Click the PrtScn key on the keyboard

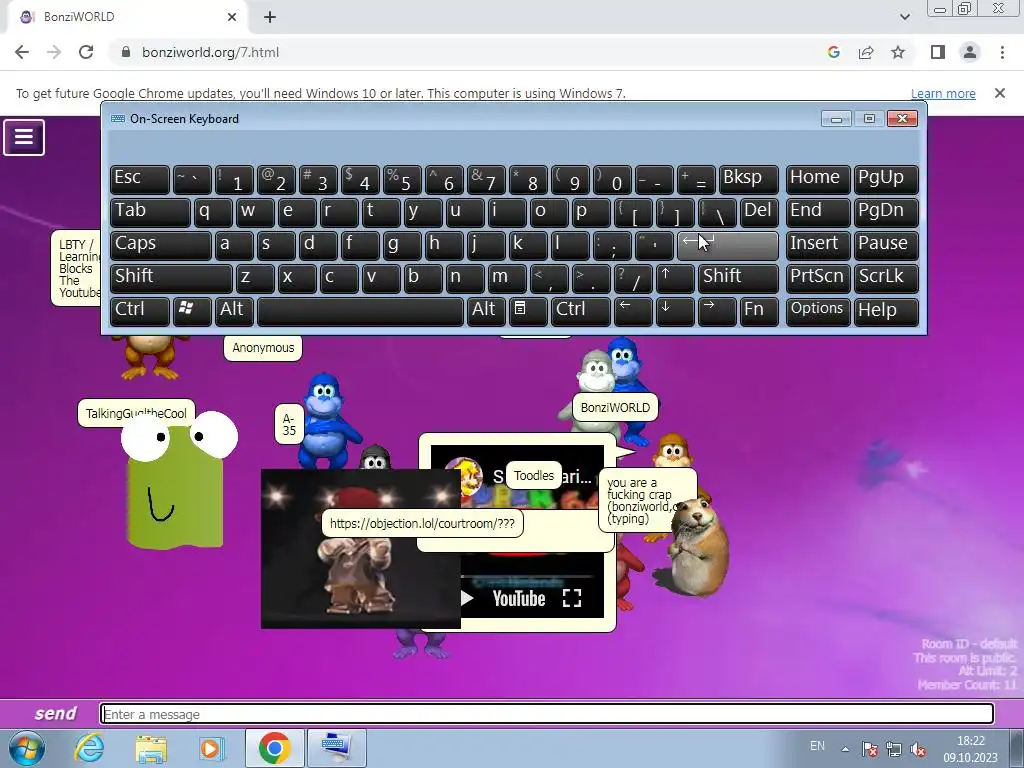pyautogui.click(x=818, y=278)
